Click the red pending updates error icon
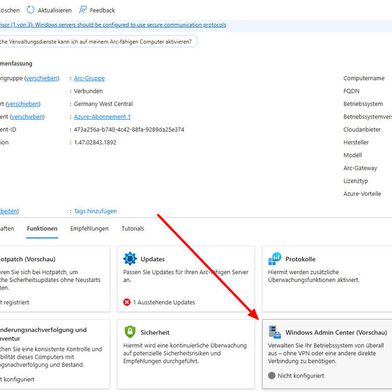 click(127, 302)
